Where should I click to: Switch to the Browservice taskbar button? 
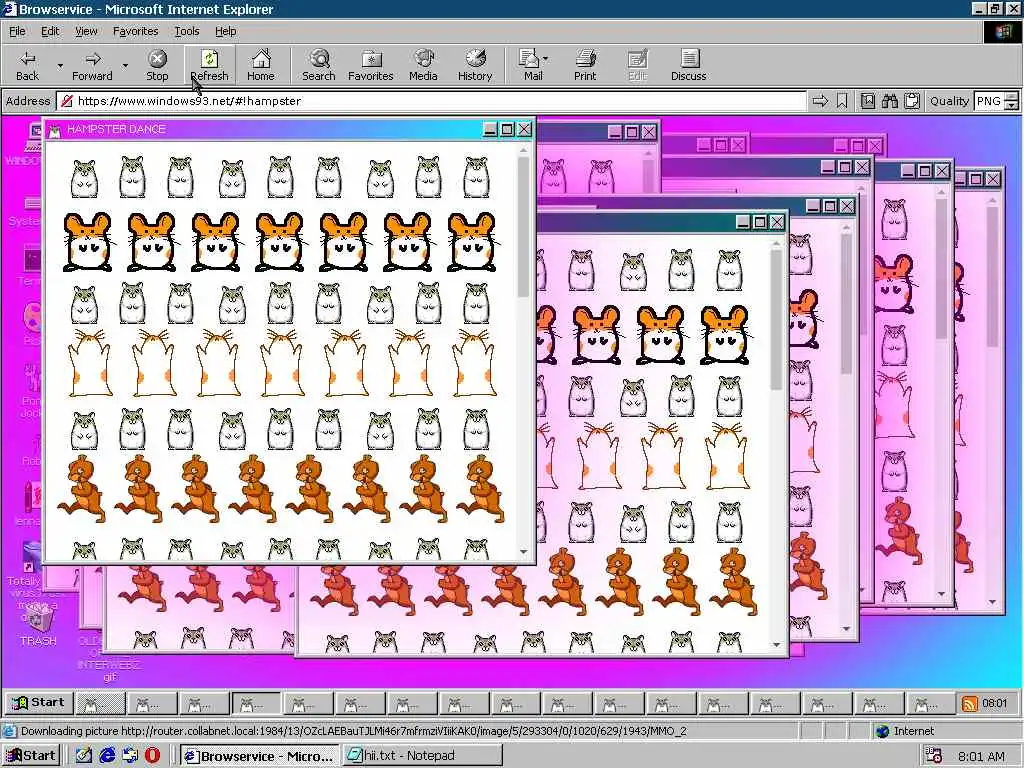[259, 756]
